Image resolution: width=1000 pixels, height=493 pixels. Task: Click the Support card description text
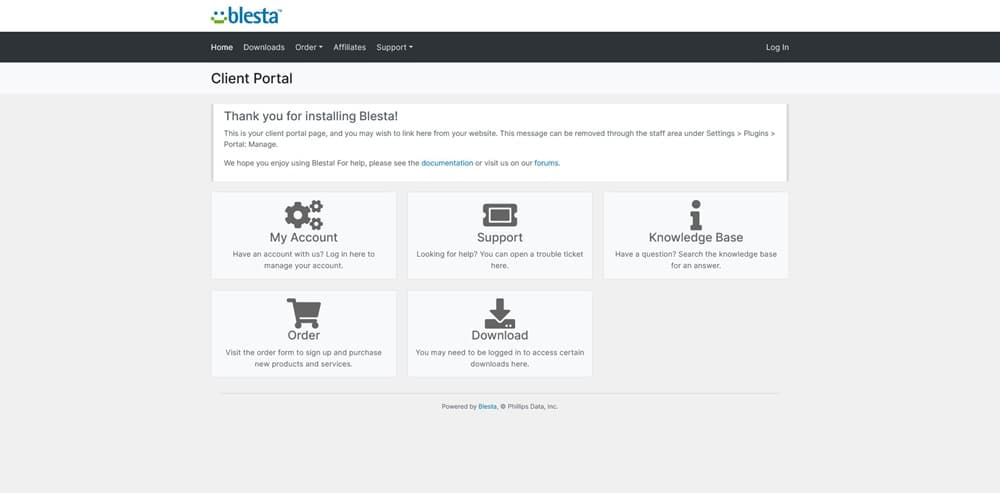click(499, 260)
